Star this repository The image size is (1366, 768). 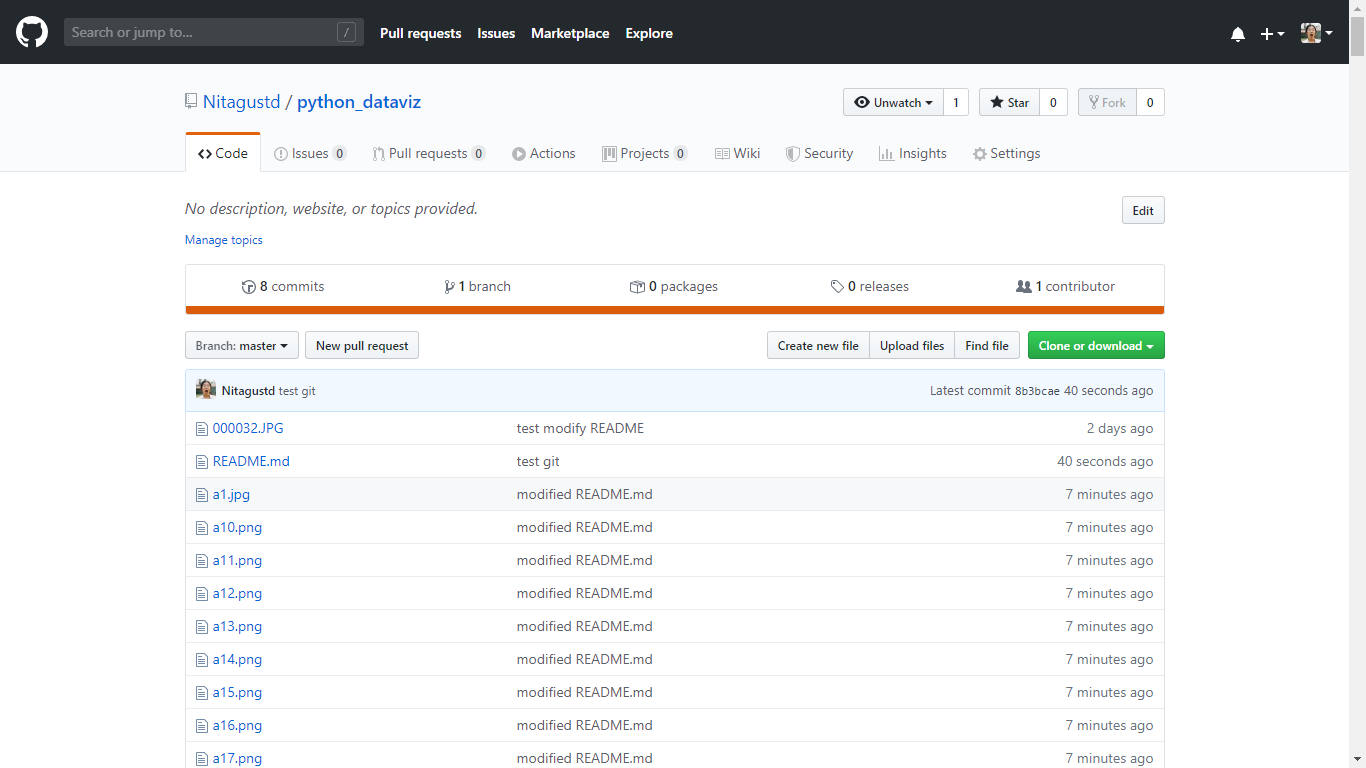tap(1009, 102)
